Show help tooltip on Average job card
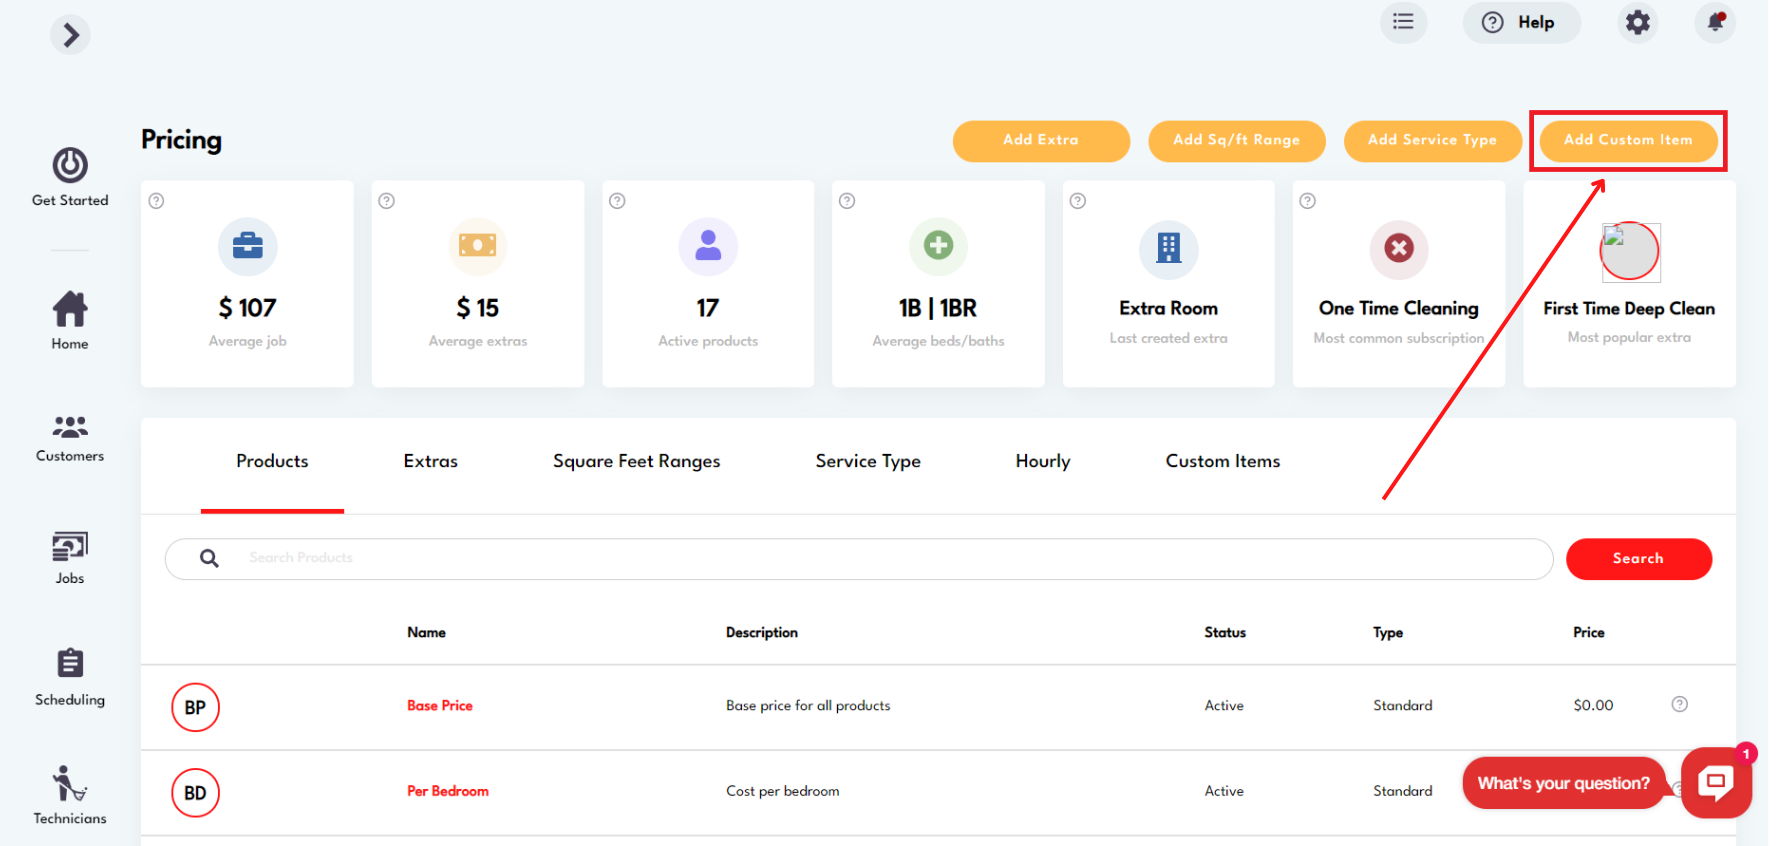The image size is (1778, 846). coord(156,201)
